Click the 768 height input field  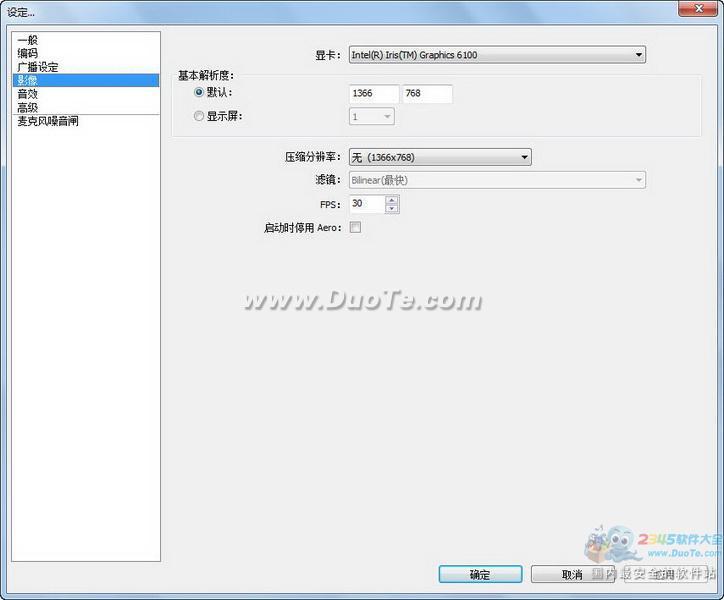click(x=428, y=94)
